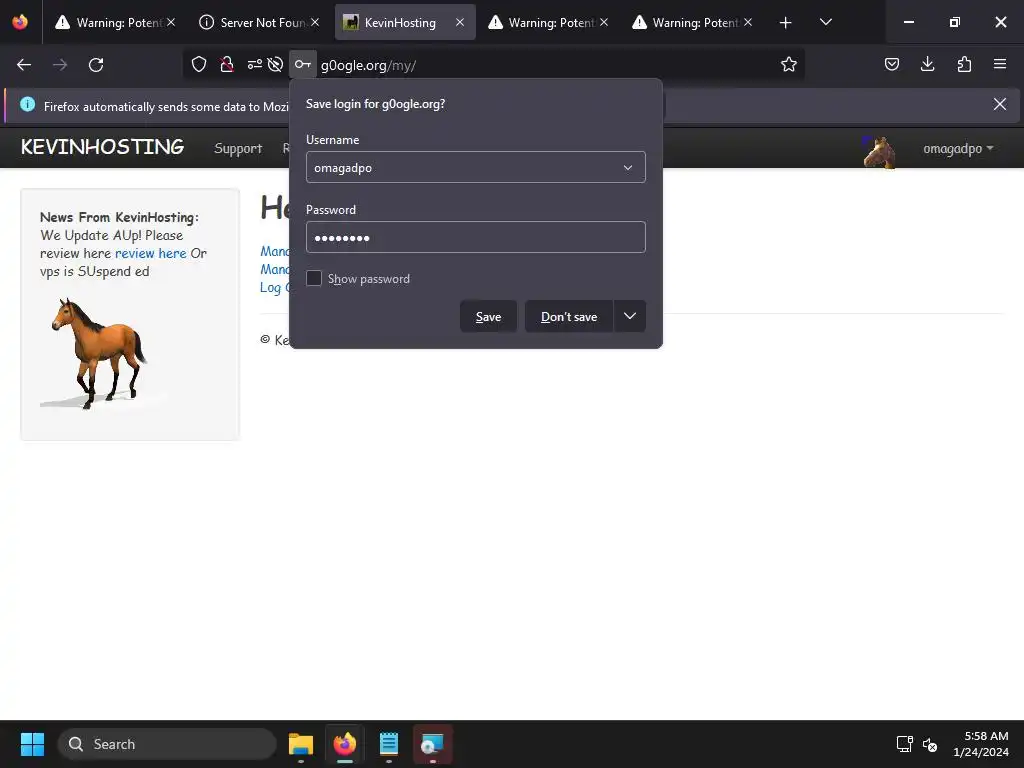Open File Explorer from the taskbar

coord(301,744)
